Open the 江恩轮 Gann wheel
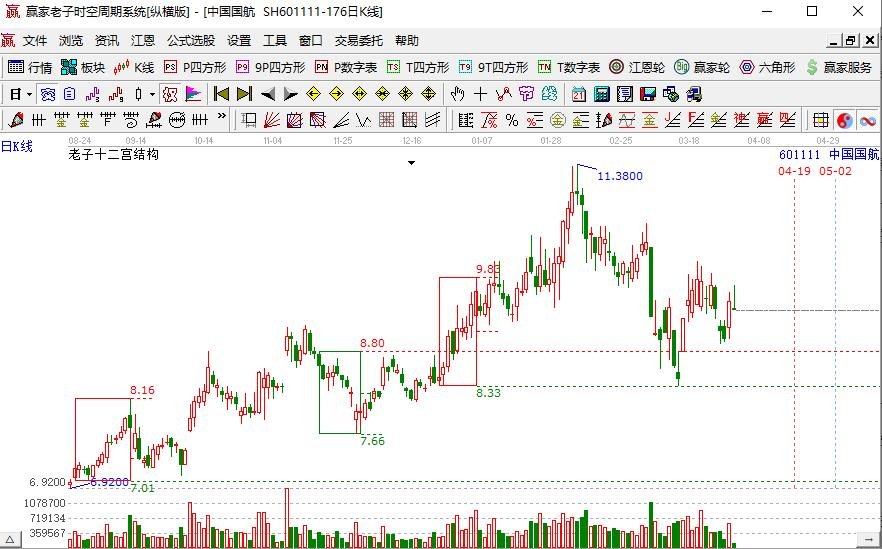The image size is (882, 549). (637, 68)
